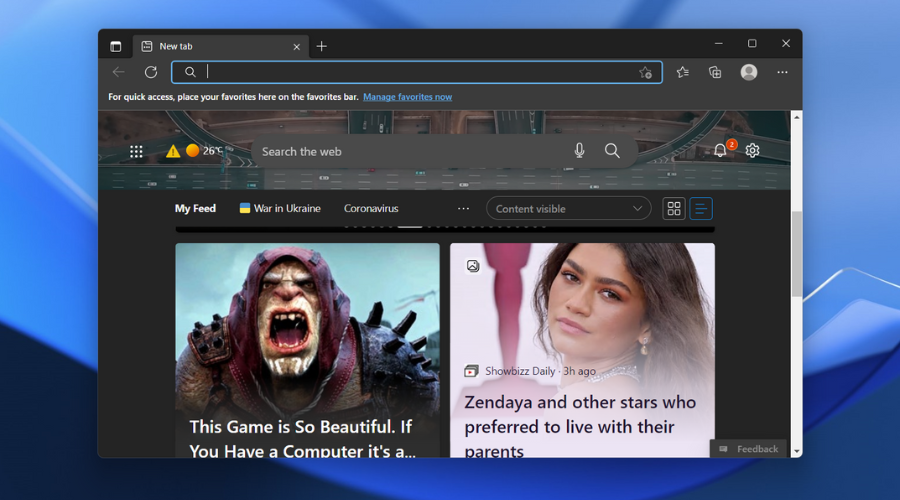Image resolution: width=900 pixels, height=500 pixels.
Task: Switch feed to grid view
Action: [x=674, y=208]
